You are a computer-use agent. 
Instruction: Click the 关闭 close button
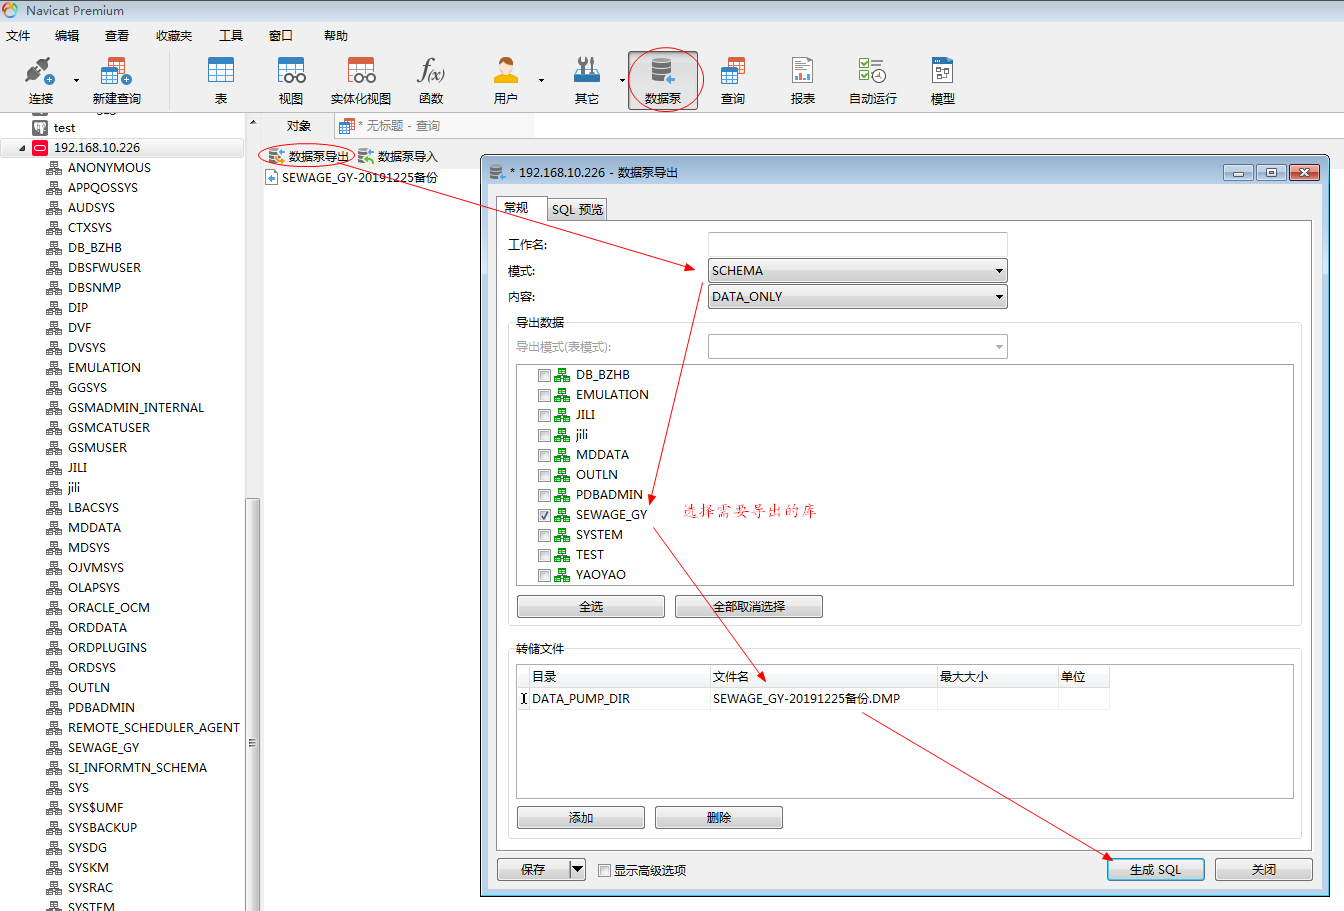(1264, 870)
